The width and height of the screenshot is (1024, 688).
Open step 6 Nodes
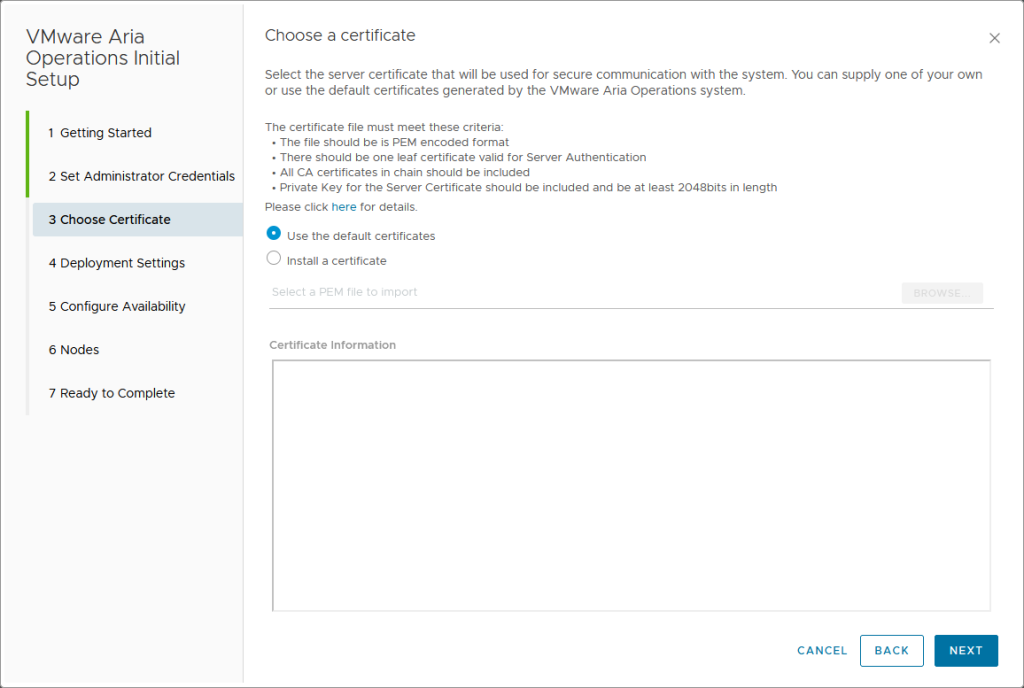click(x=74, y=350)
